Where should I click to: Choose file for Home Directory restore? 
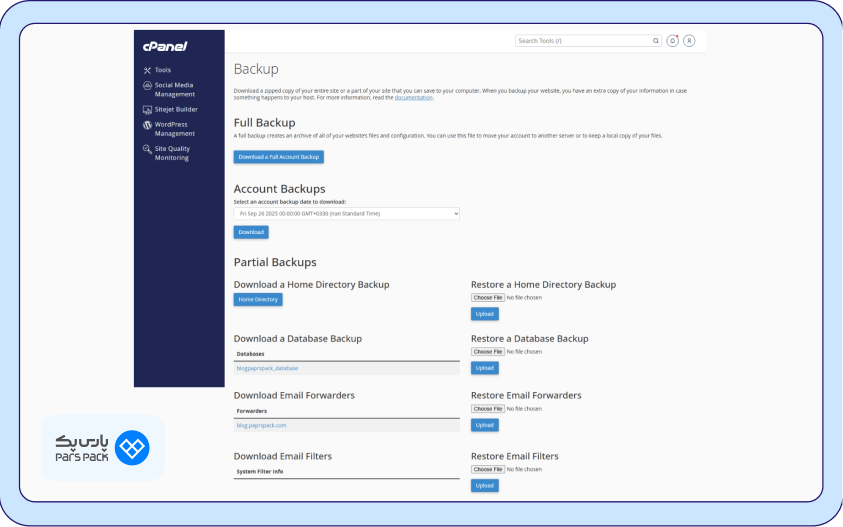tap(488, 298)
